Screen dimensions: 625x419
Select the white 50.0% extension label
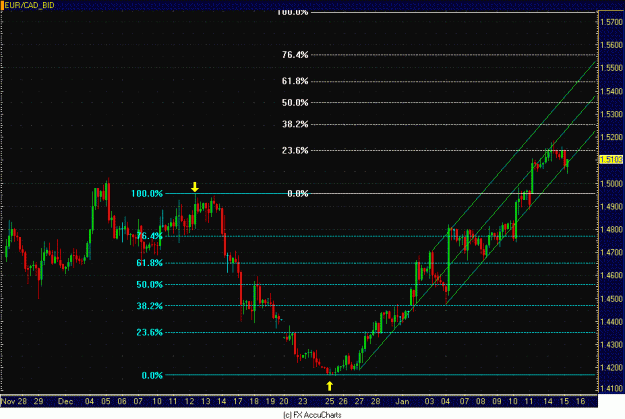tap(295, 103)
